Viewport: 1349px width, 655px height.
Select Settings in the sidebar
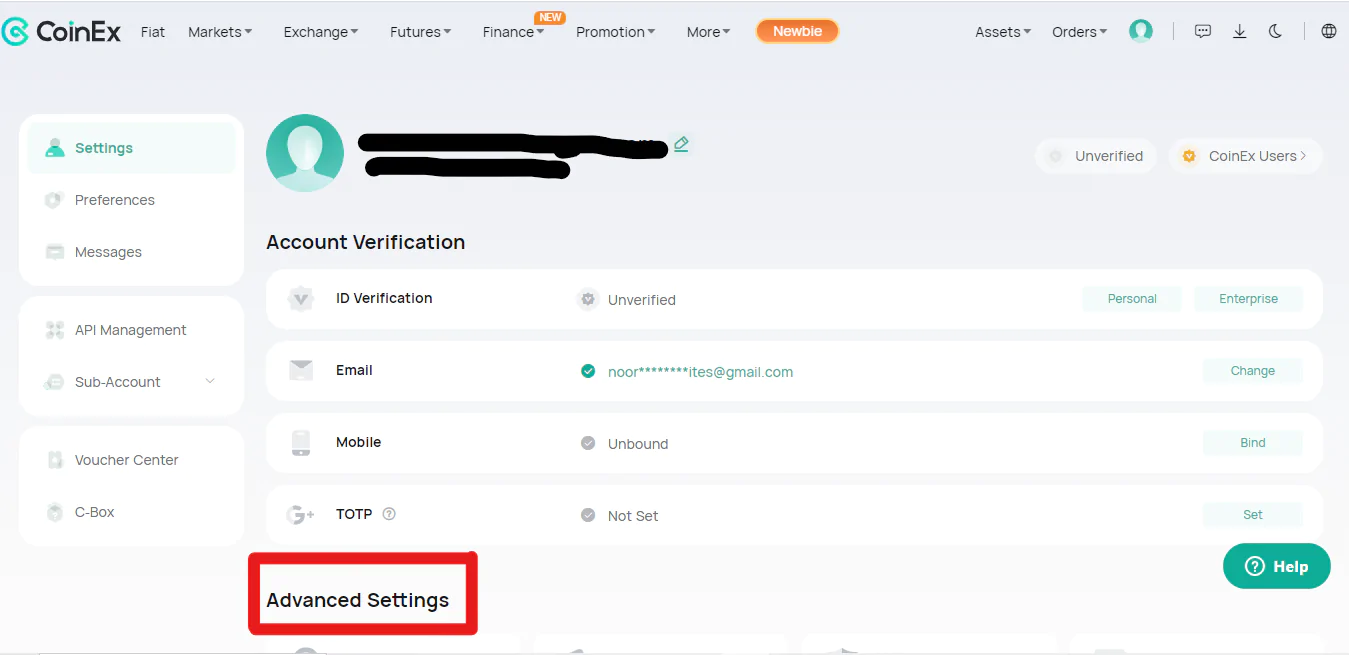[131, 148]
